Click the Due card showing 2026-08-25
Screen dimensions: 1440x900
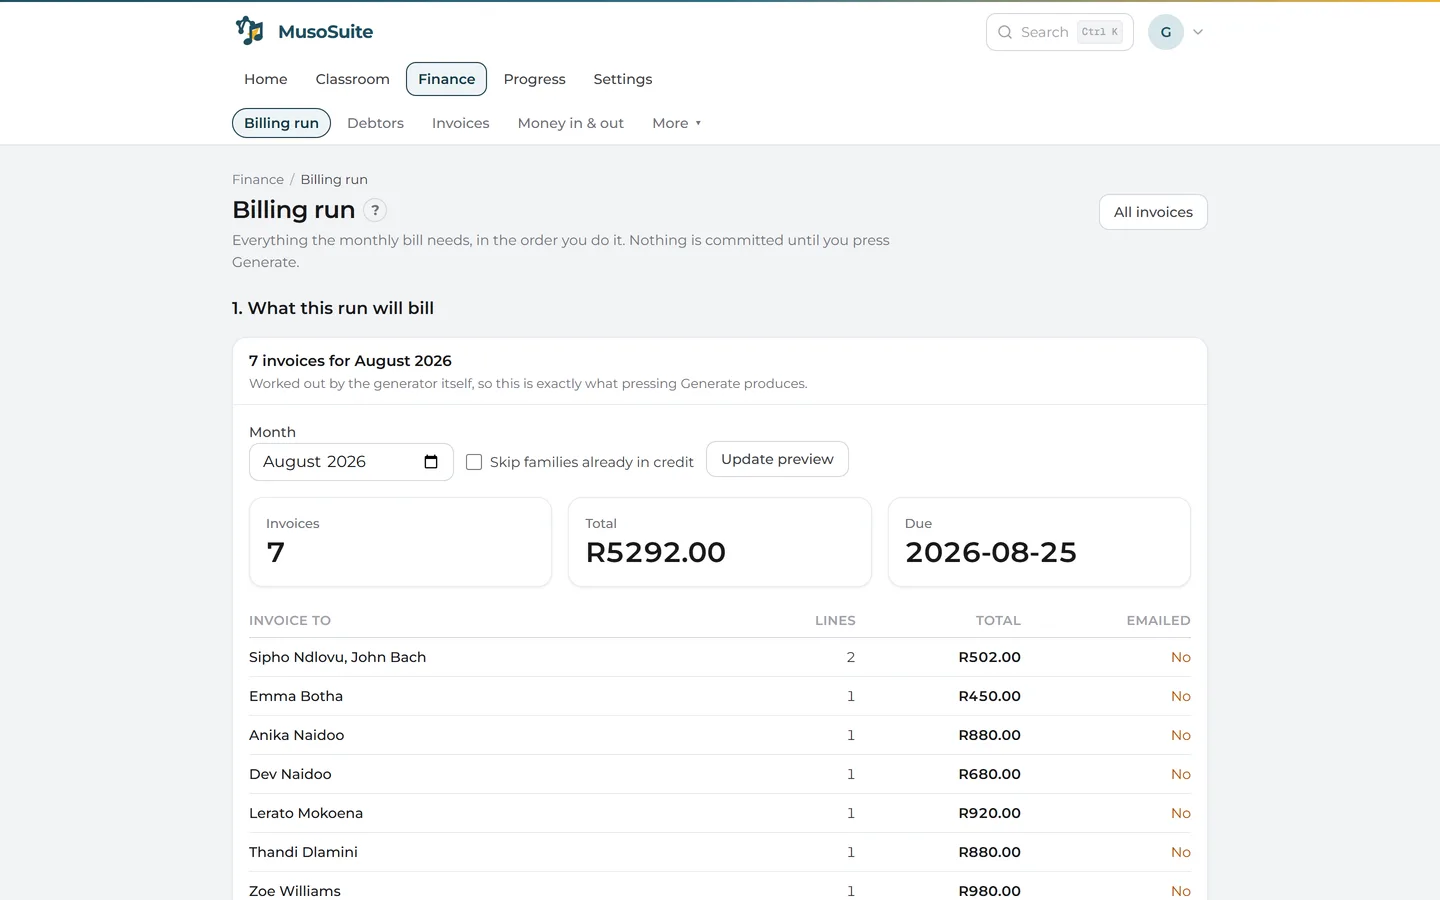[1039, 542]
